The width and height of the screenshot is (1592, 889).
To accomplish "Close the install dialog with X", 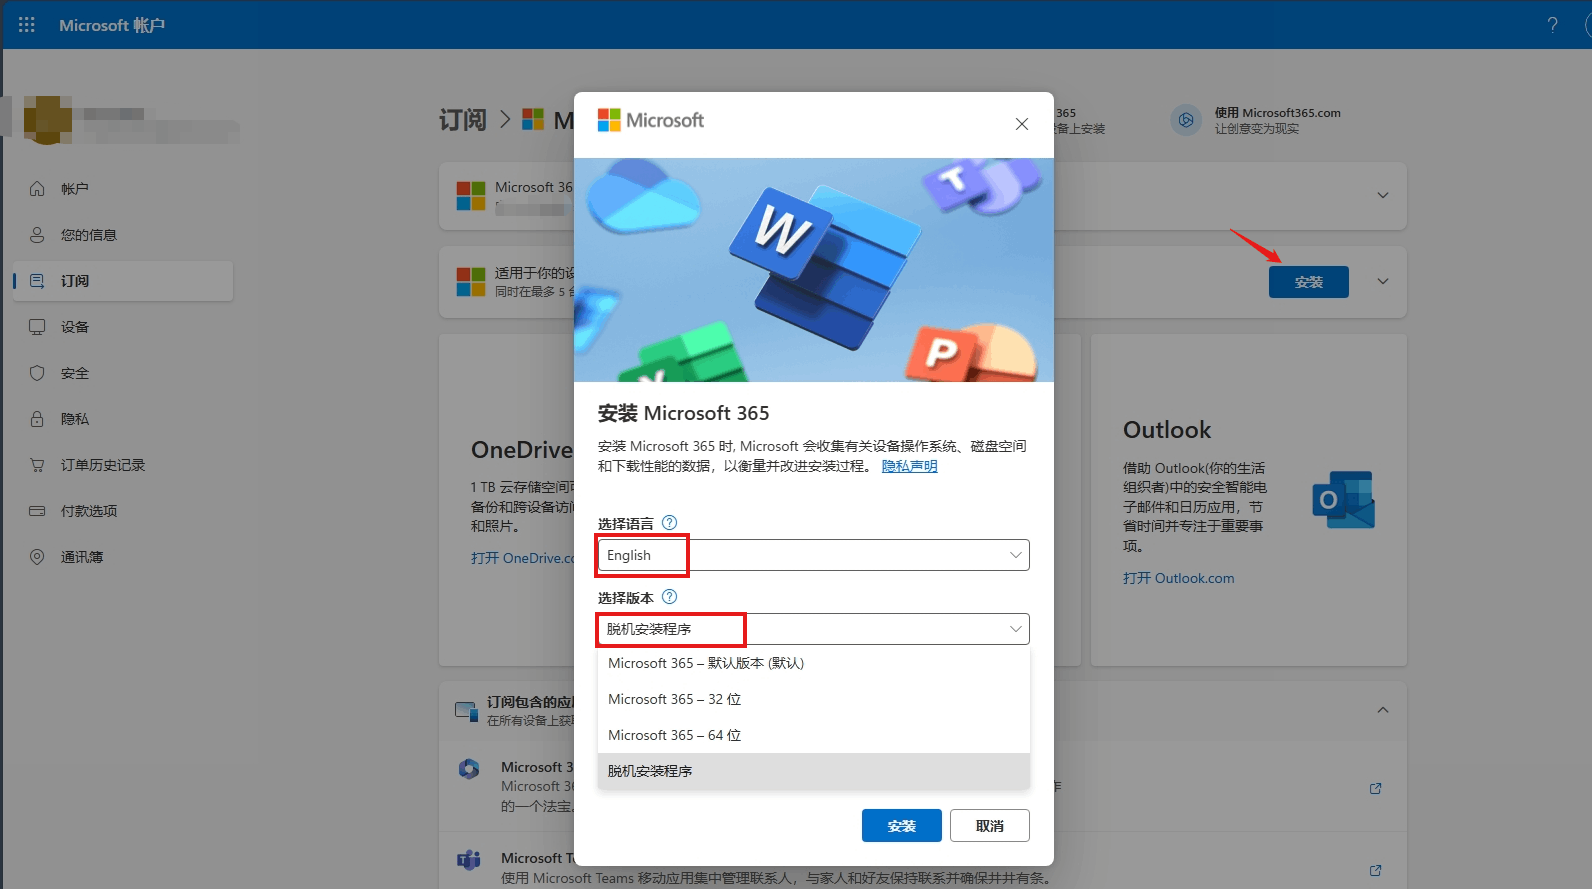I will coord(1021,124).
